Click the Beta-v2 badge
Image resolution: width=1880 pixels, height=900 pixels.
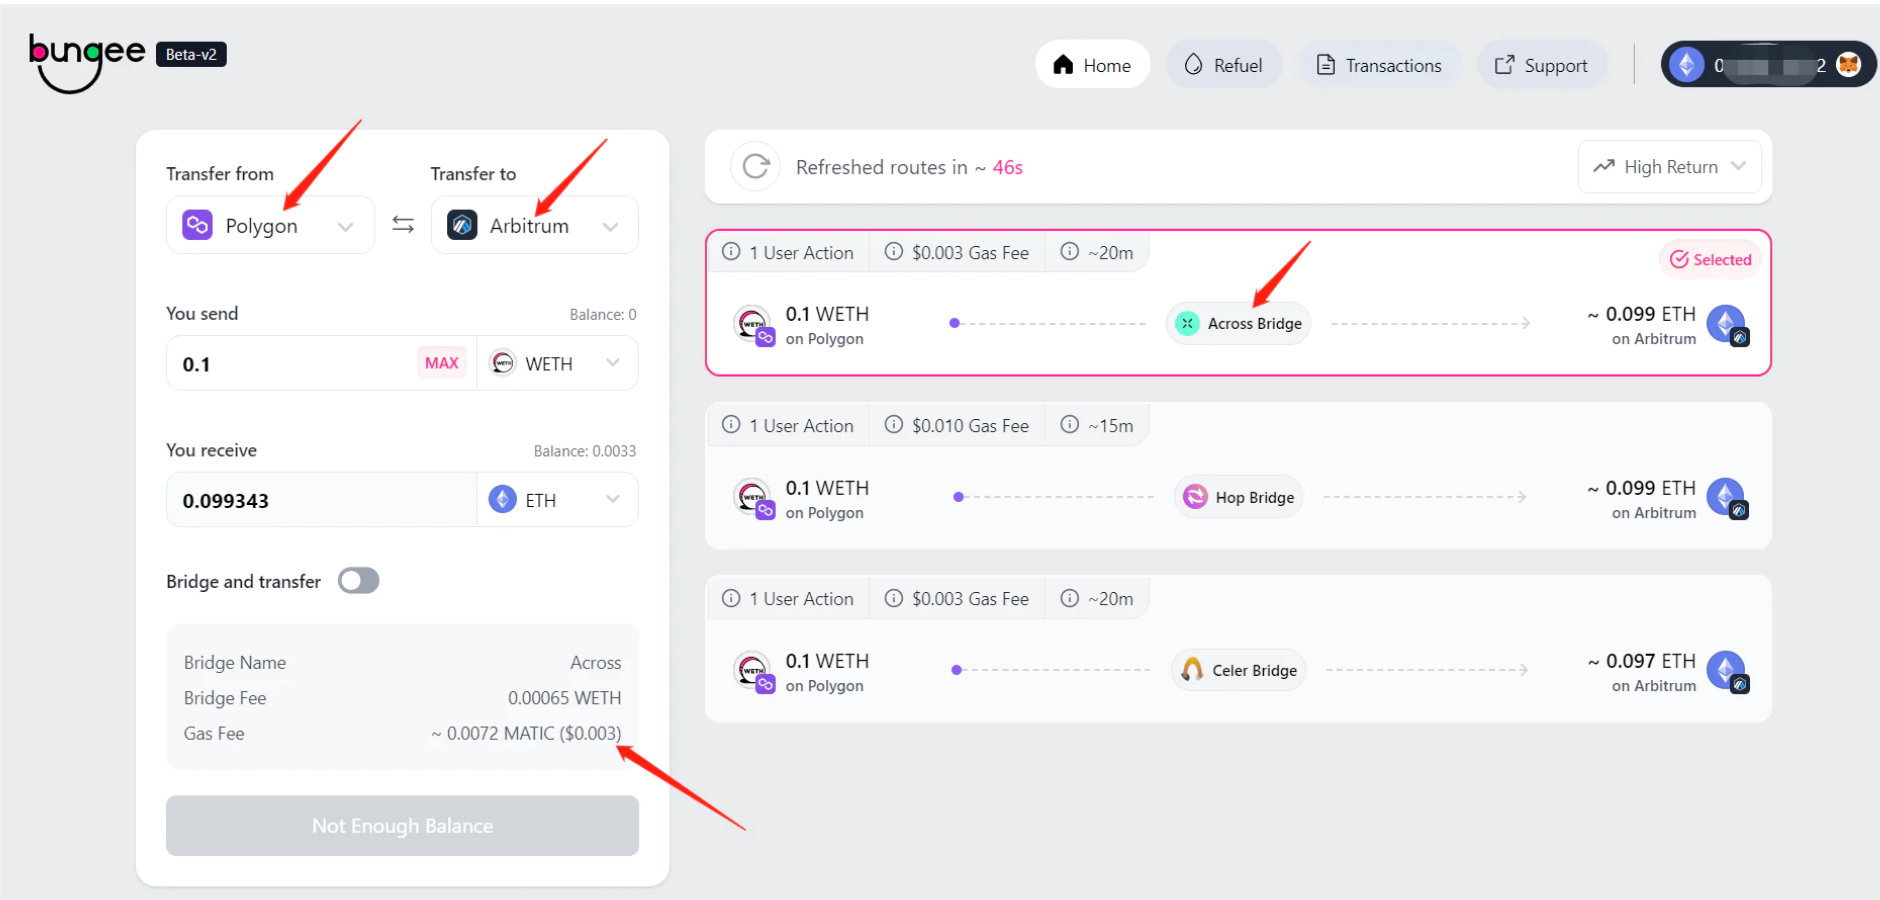tap(191, 54)
